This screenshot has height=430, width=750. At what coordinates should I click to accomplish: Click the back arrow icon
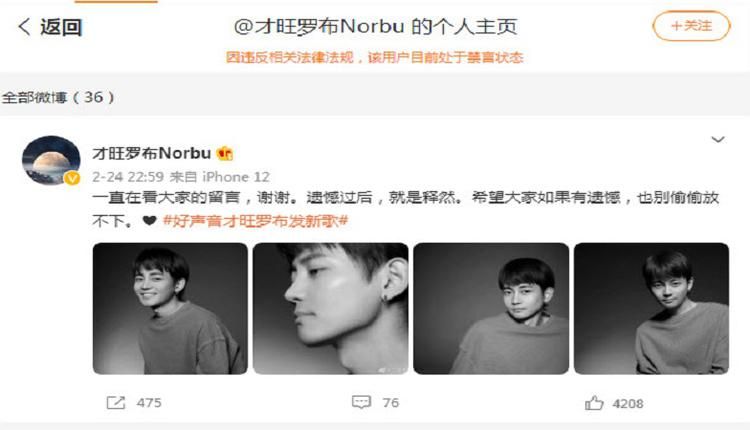tap(24, 27)
